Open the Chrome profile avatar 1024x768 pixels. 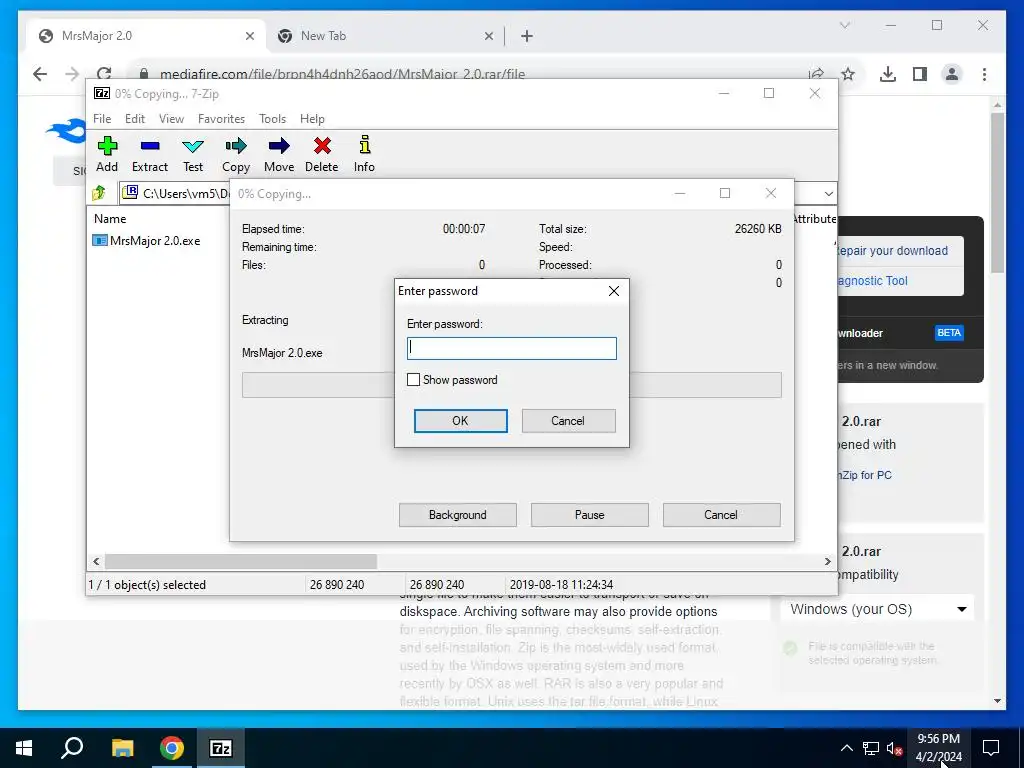pyautogui.click(x=952, y=74)
